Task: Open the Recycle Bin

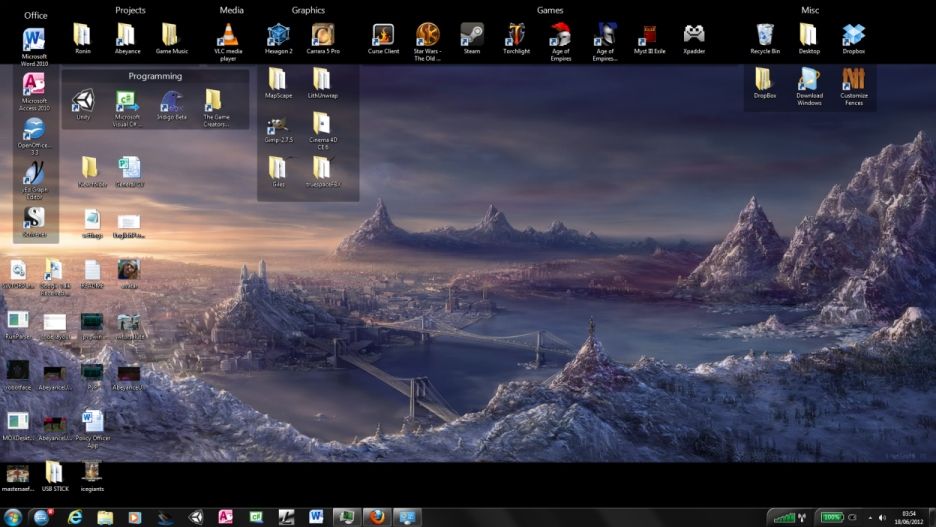Action: tap(765, 39)
